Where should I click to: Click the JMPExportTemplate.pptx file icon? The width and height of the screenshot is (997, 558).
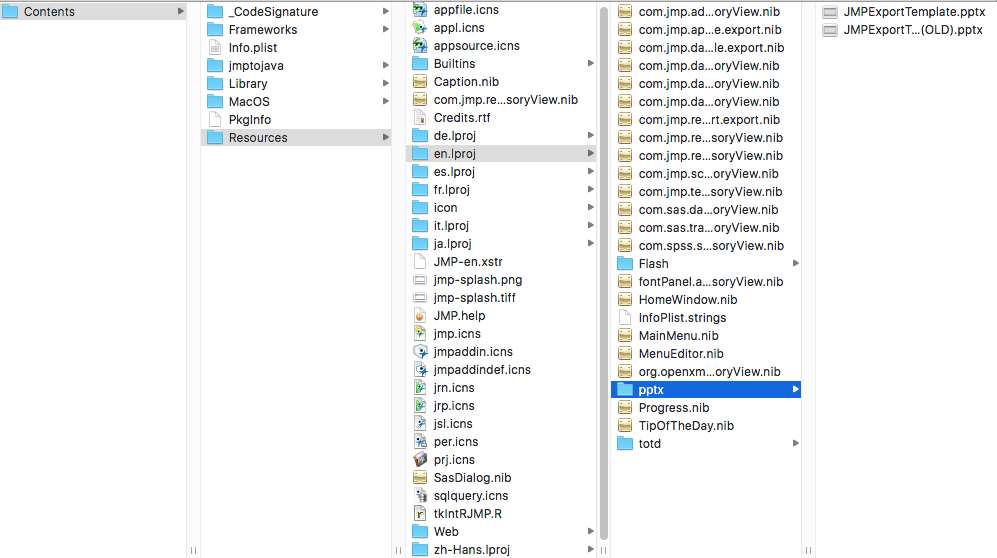click(830, 11)
